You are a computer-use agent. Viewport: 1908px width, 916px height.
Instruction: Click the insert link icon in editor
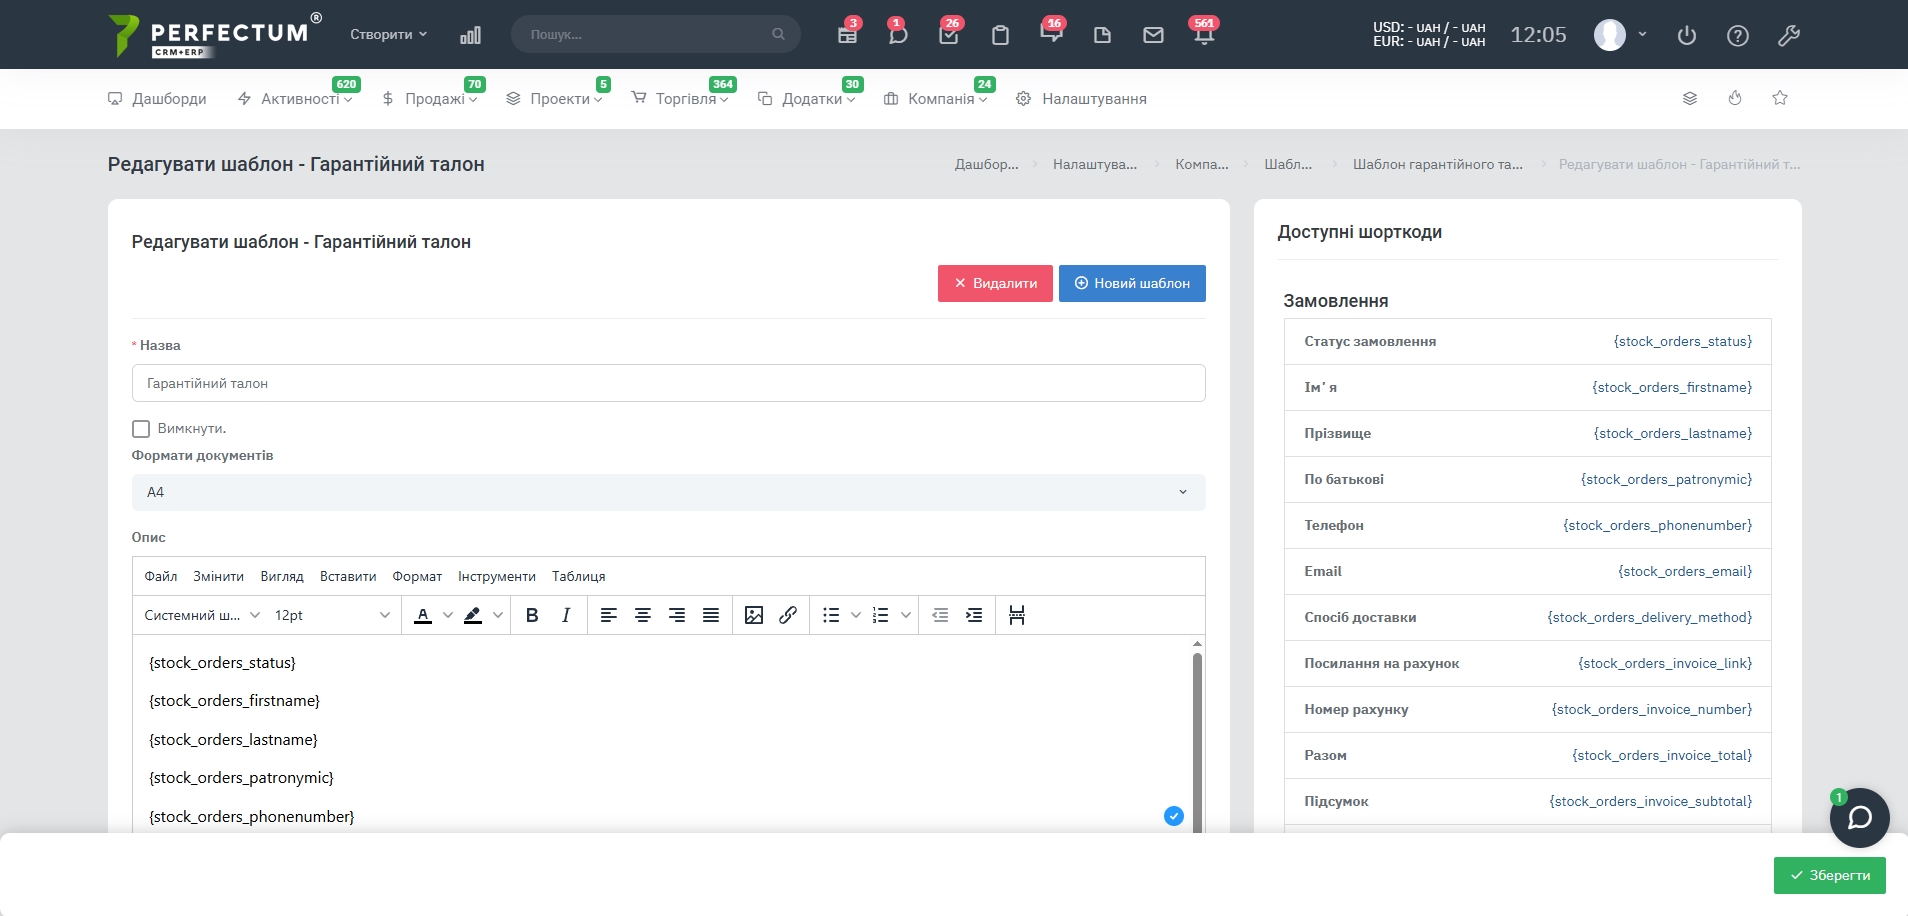click(x=788, y=615)
